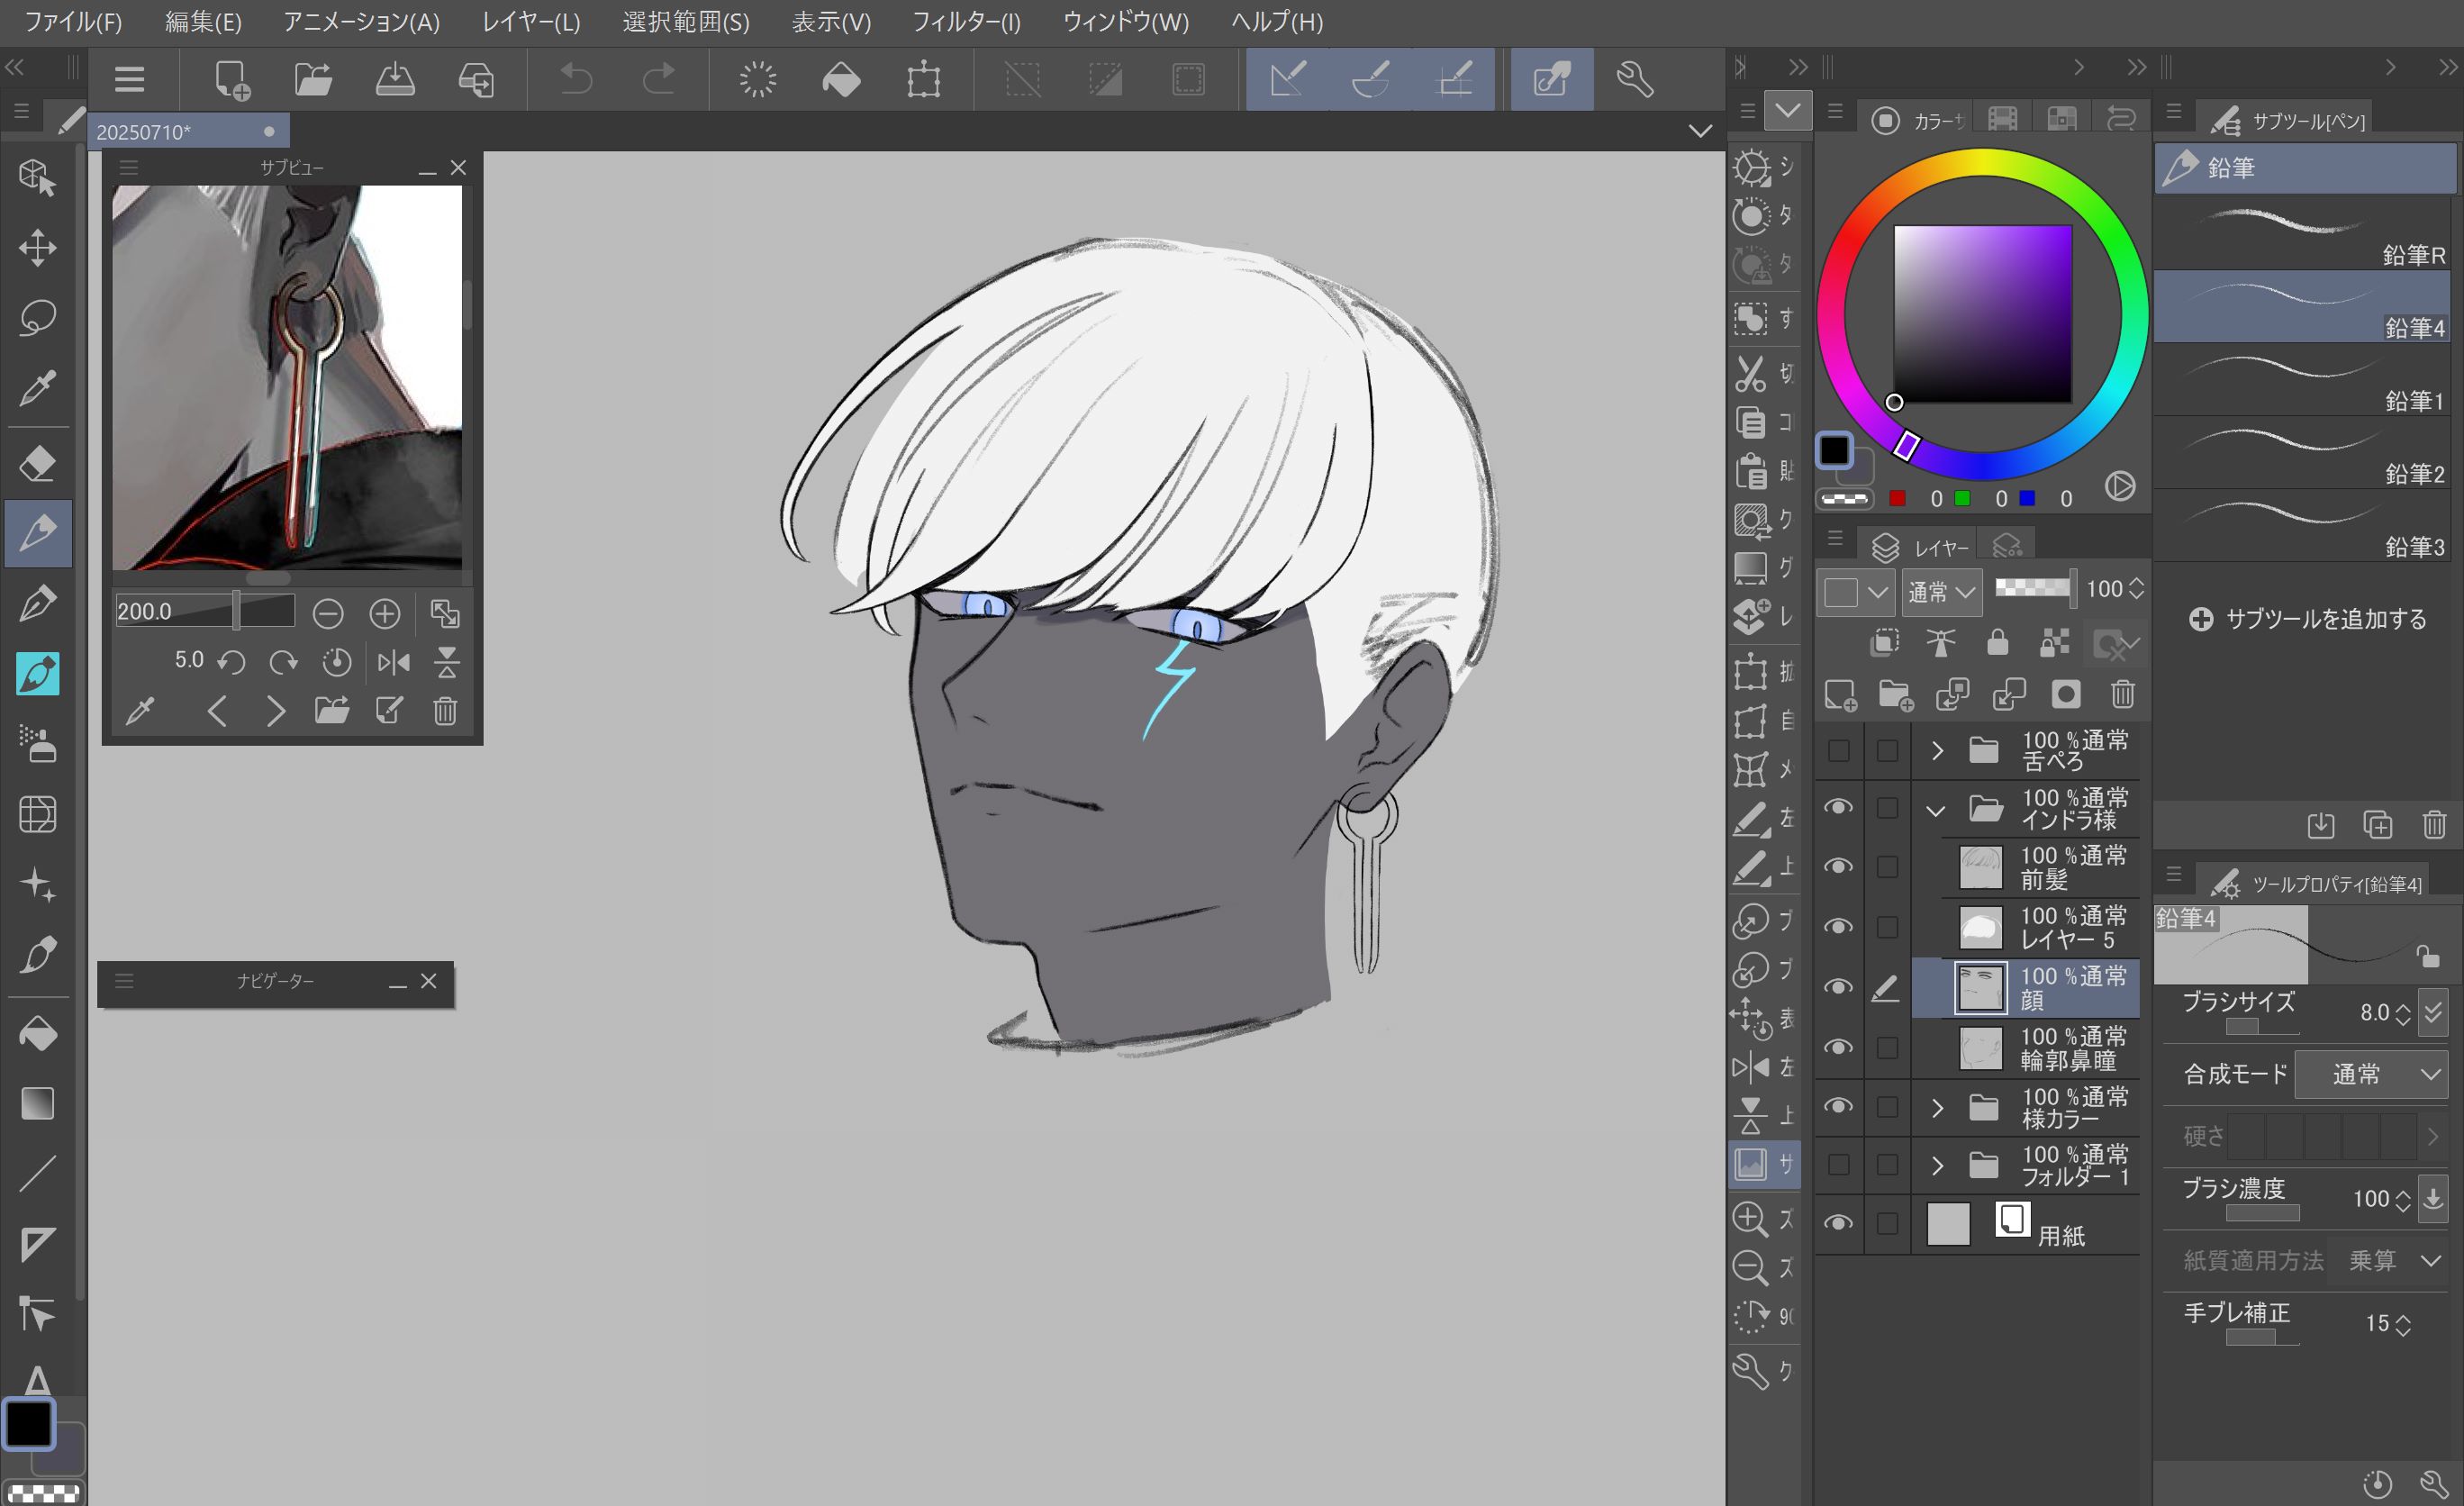Flip the sub view horizontally

click(x=394, y=662)
